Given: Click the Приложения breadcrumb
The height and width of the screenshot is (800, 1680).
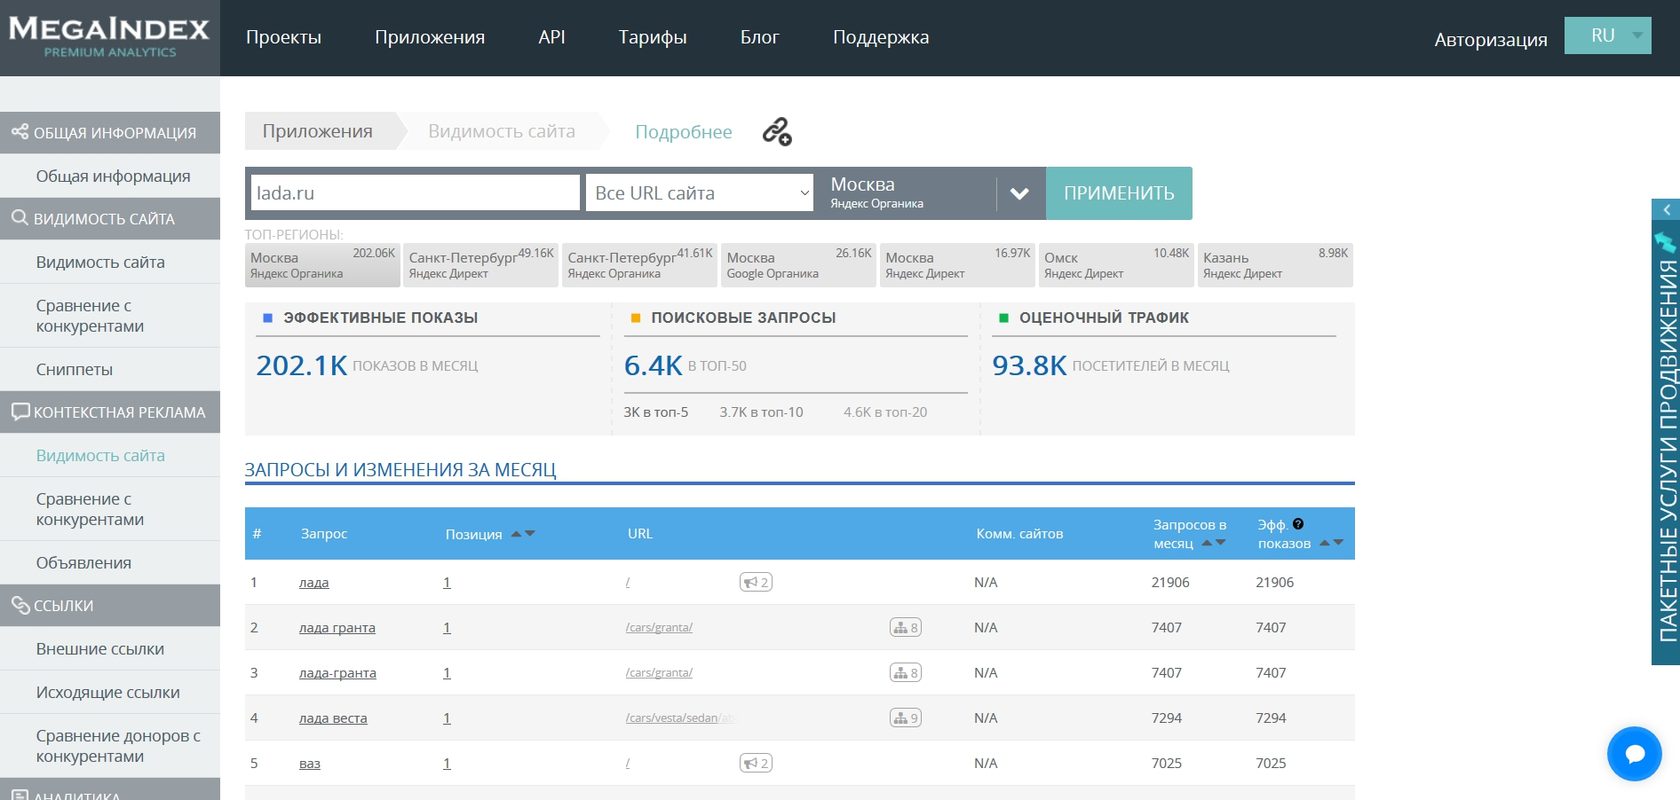Looking at the screenshot, I should coord(318,131).
